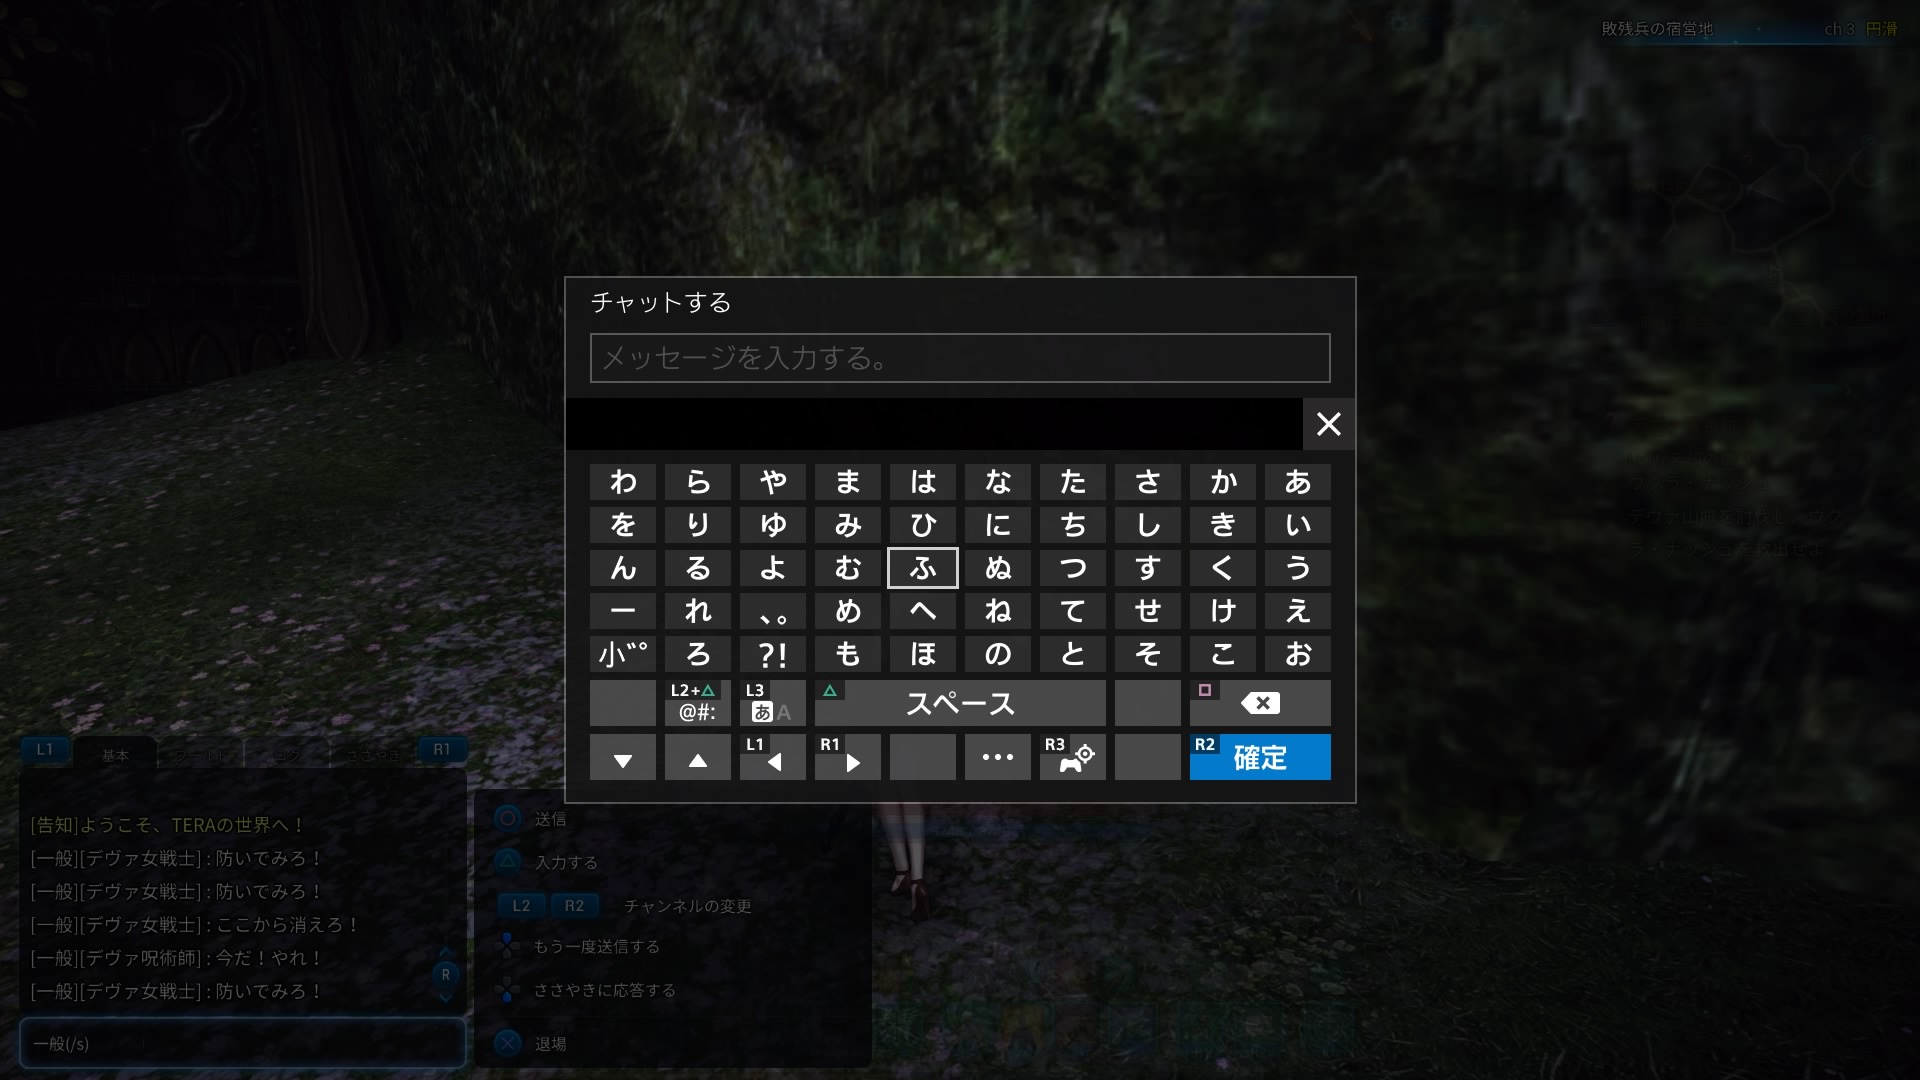1920x1080 pixels.
Task: Confirm input with 確定 button
Action: 1260,757
